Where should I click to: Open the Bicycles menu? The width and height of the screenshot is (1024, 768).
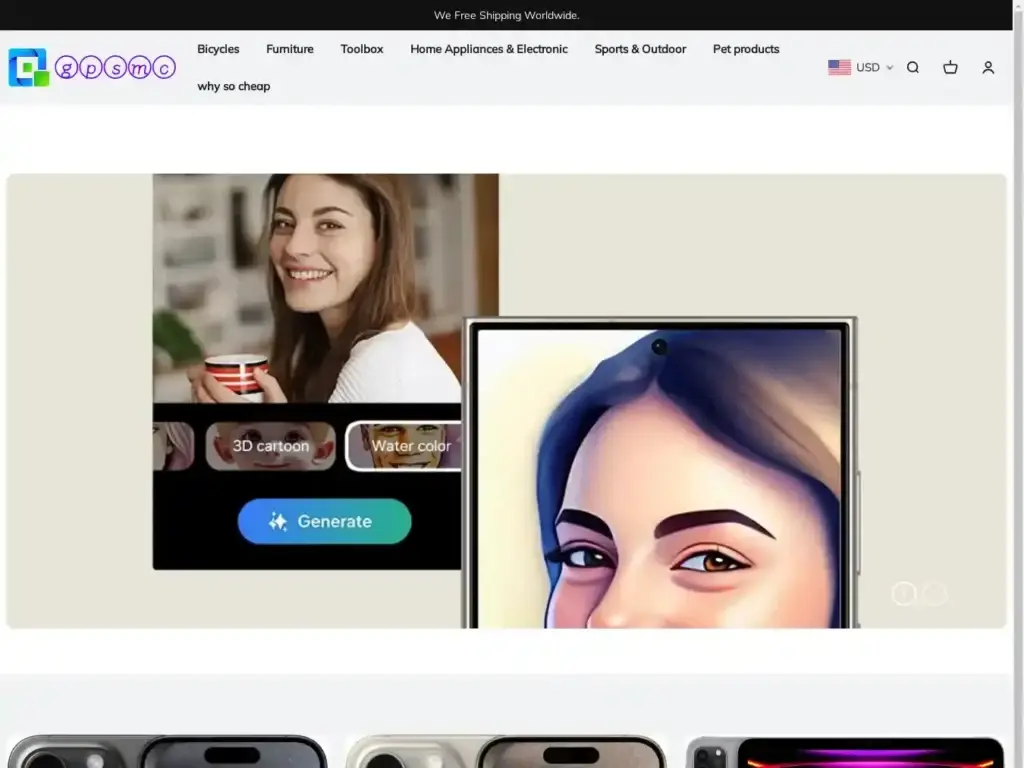coord(218,49)
